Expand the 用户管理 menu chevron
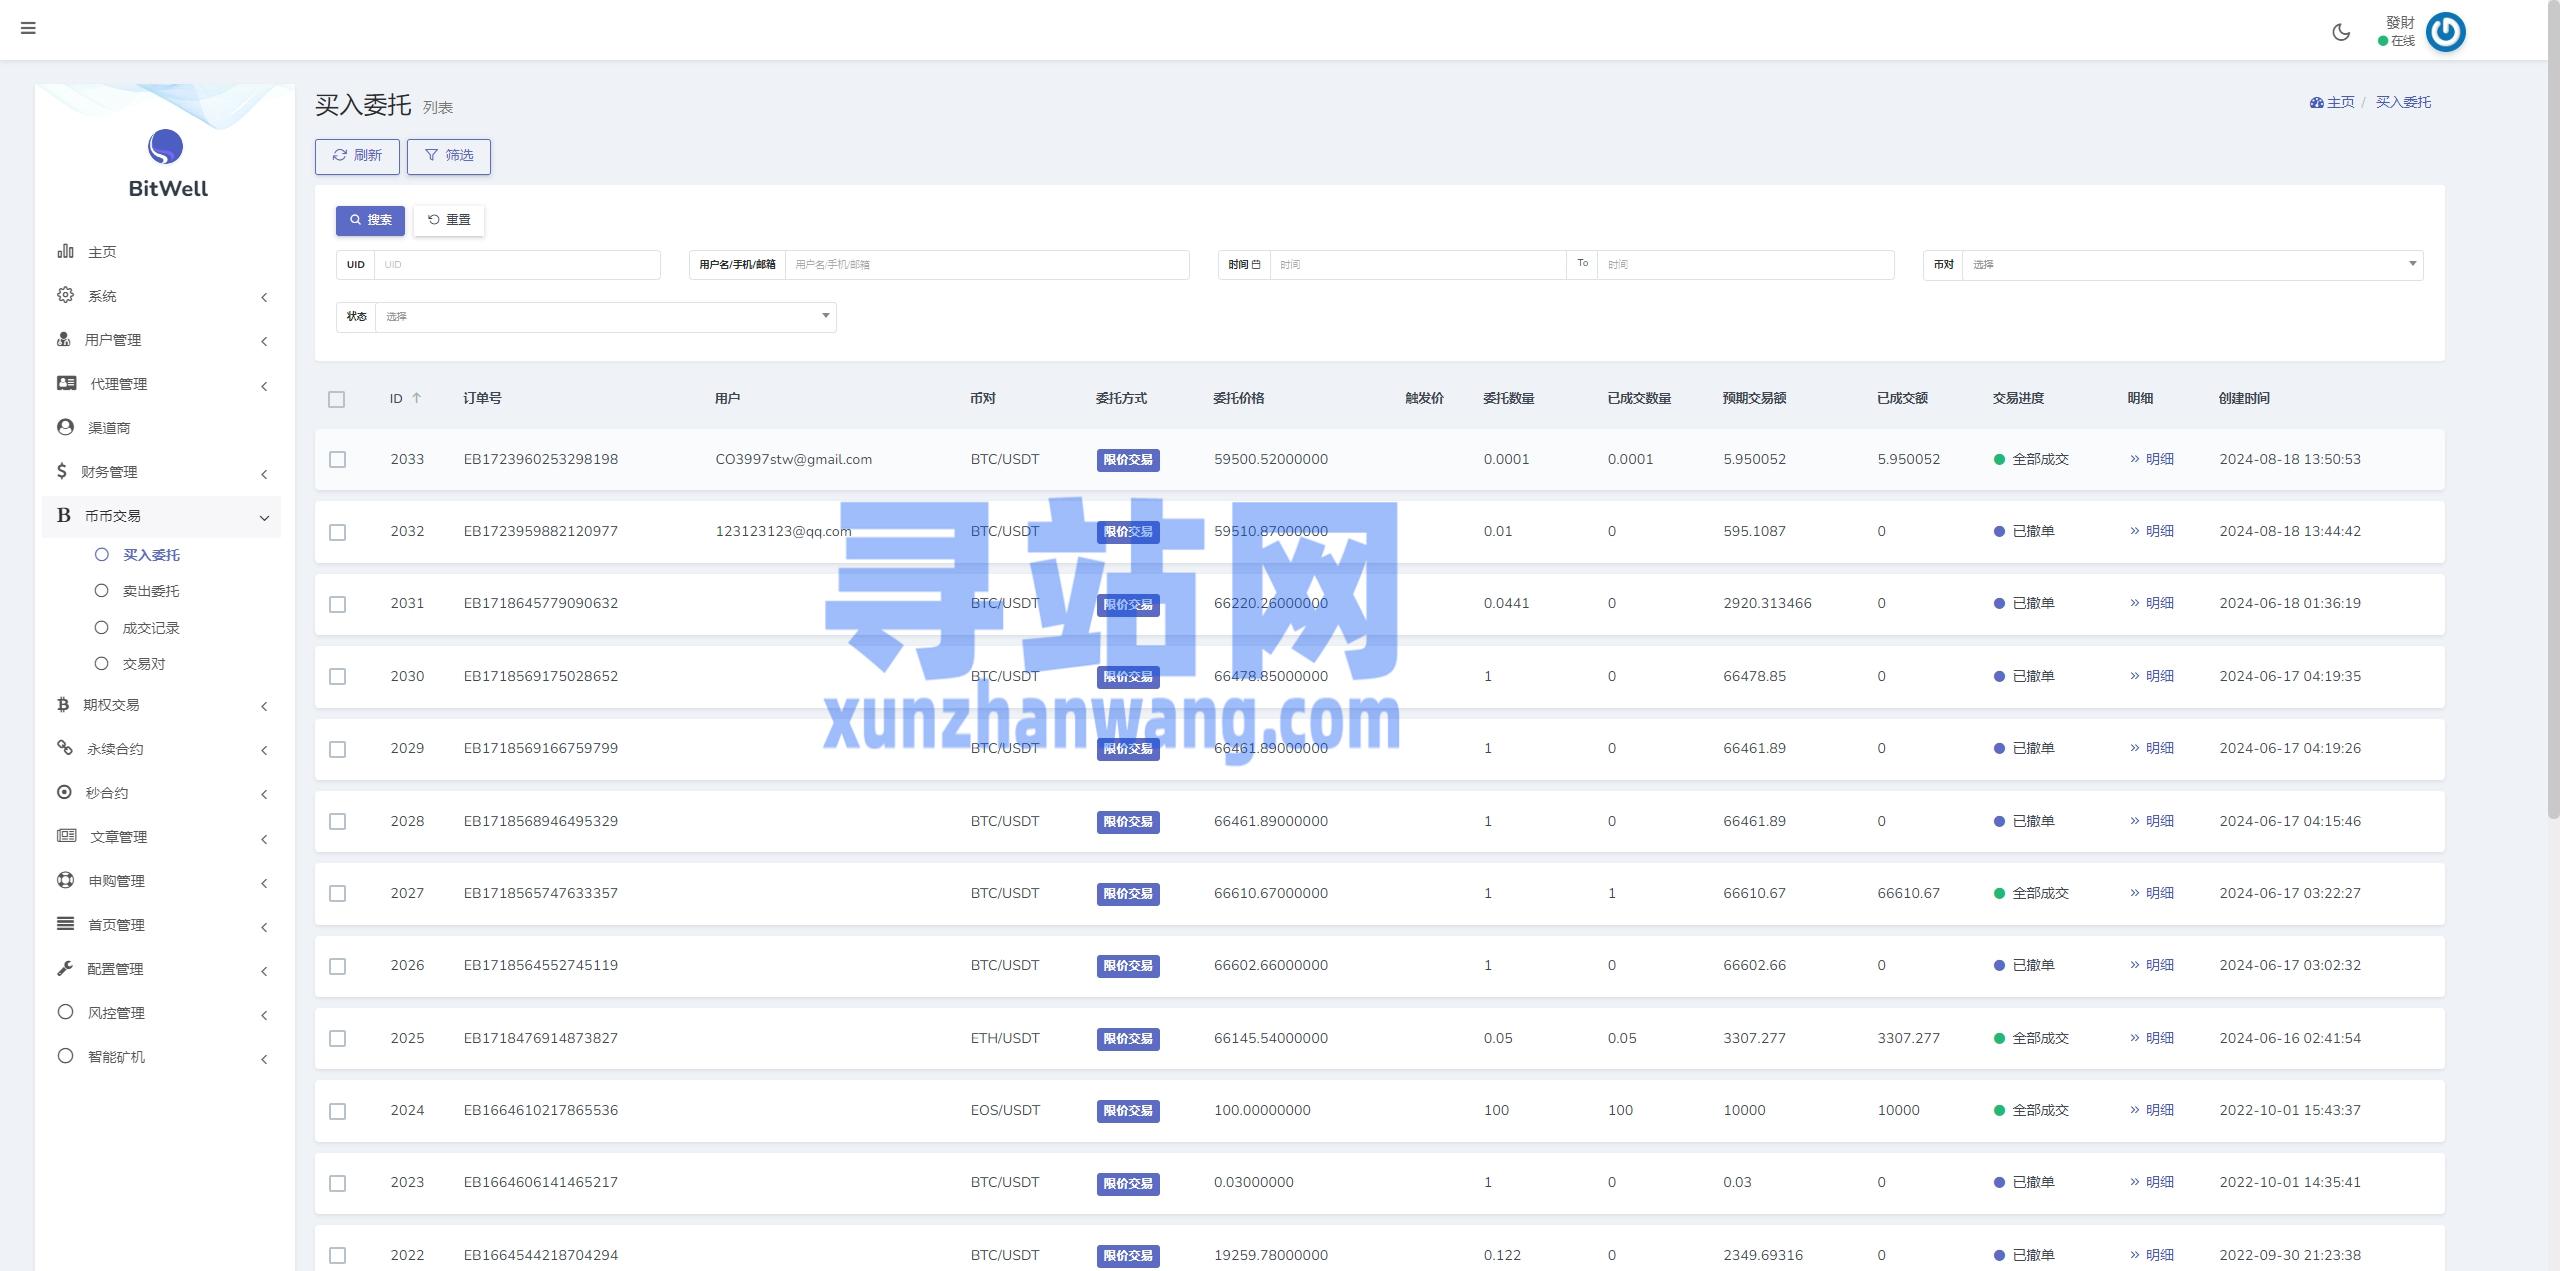The height and width of the screenshot is (1271, 2560). coord(264,341)
